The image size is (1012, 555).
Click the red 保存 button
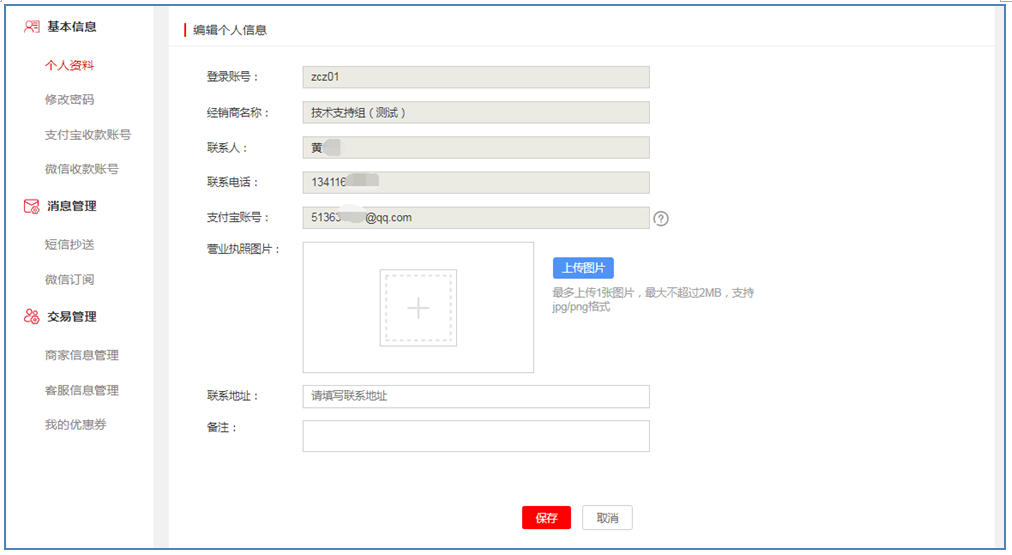pos(547,518)
